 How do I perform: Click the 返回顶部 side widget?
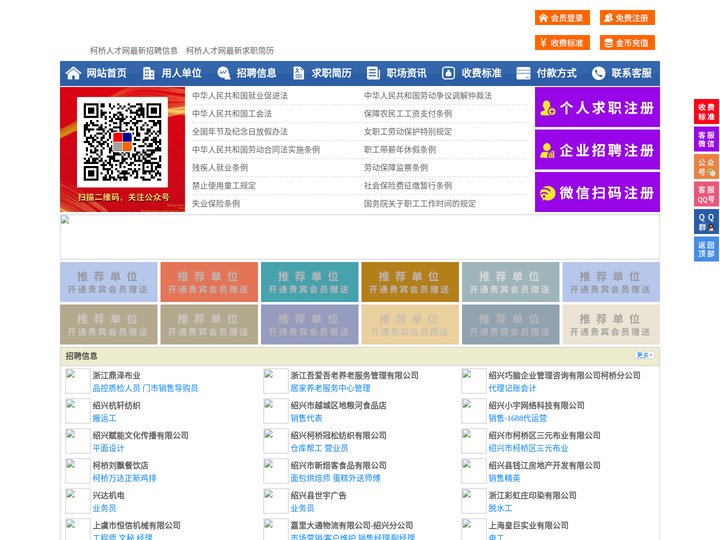tap(706, 249)
